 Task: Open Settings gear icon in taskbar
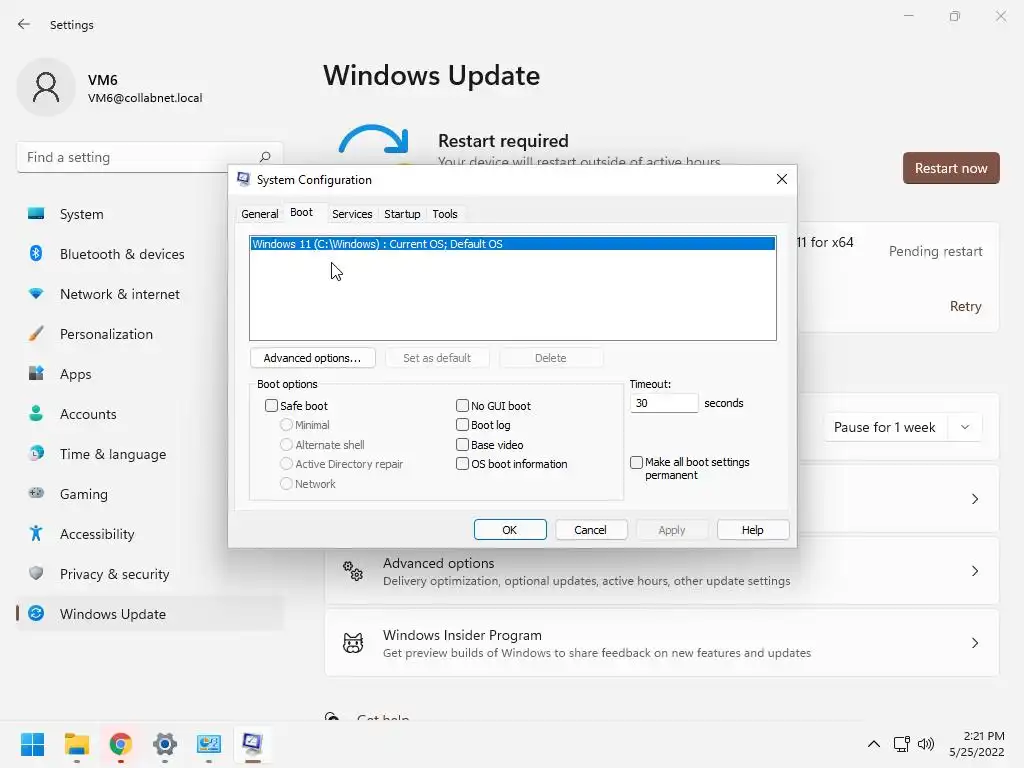165,744
